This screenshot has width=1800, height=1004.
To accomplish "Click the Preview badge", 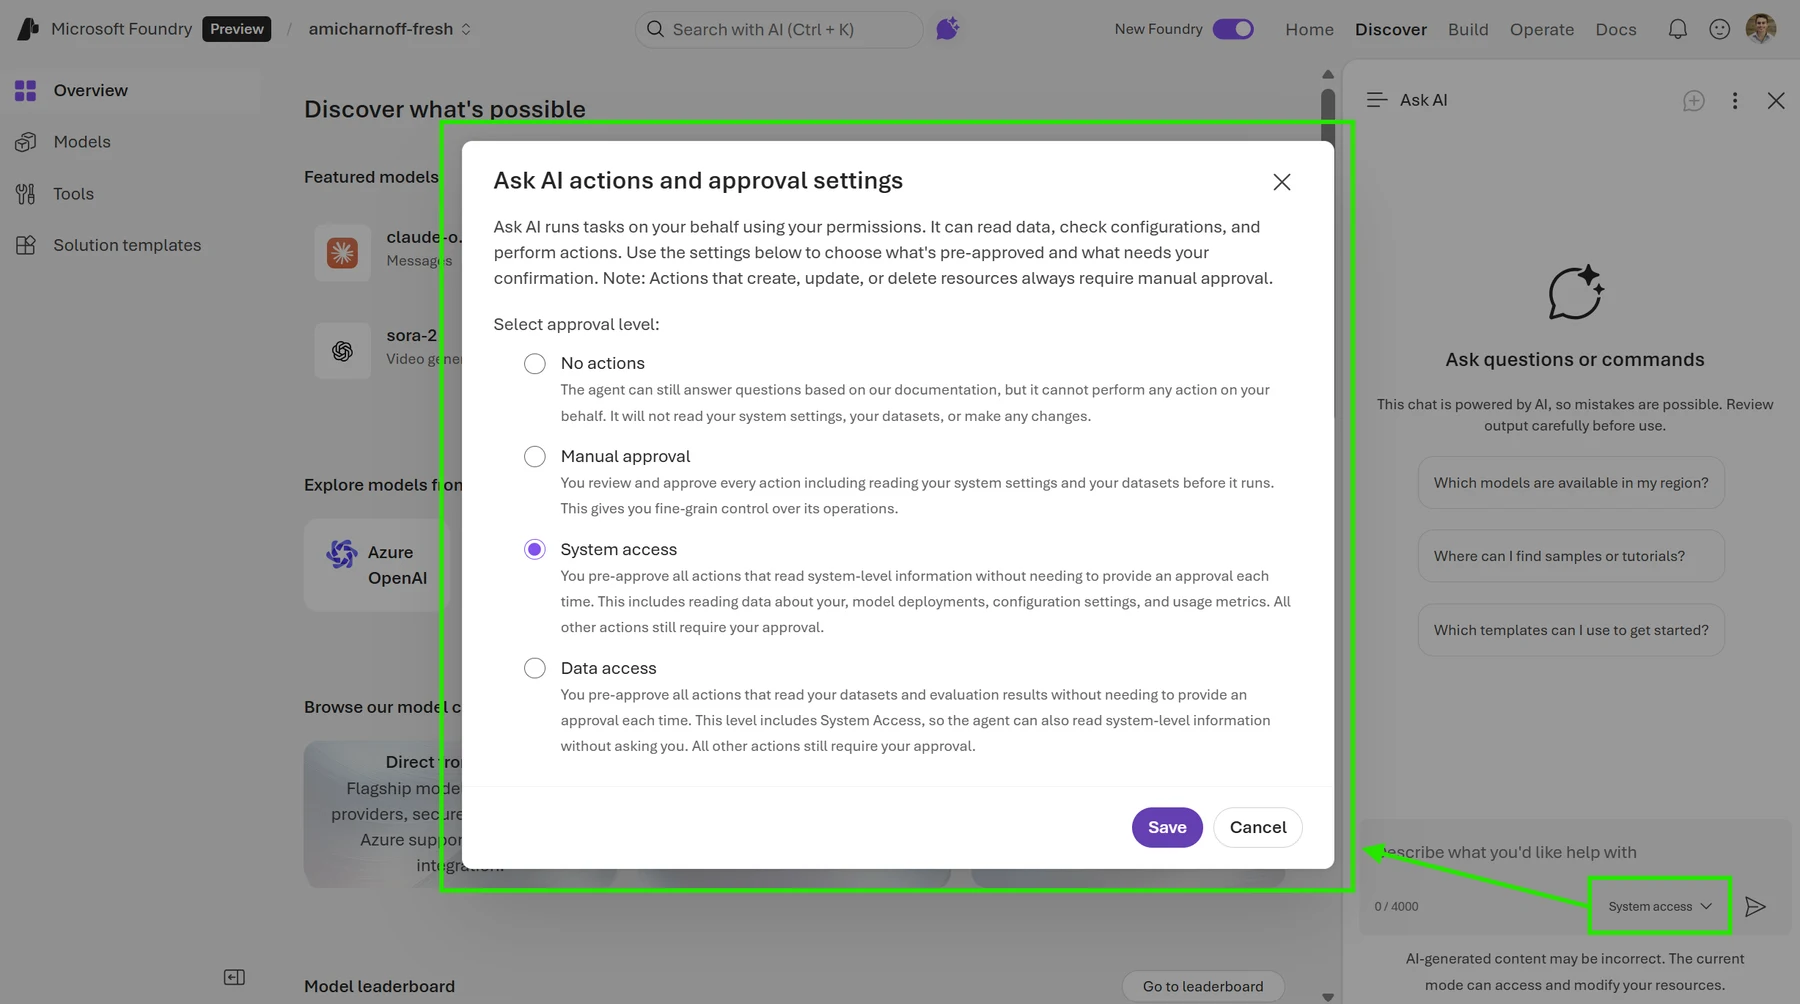I will click(237, 29).
